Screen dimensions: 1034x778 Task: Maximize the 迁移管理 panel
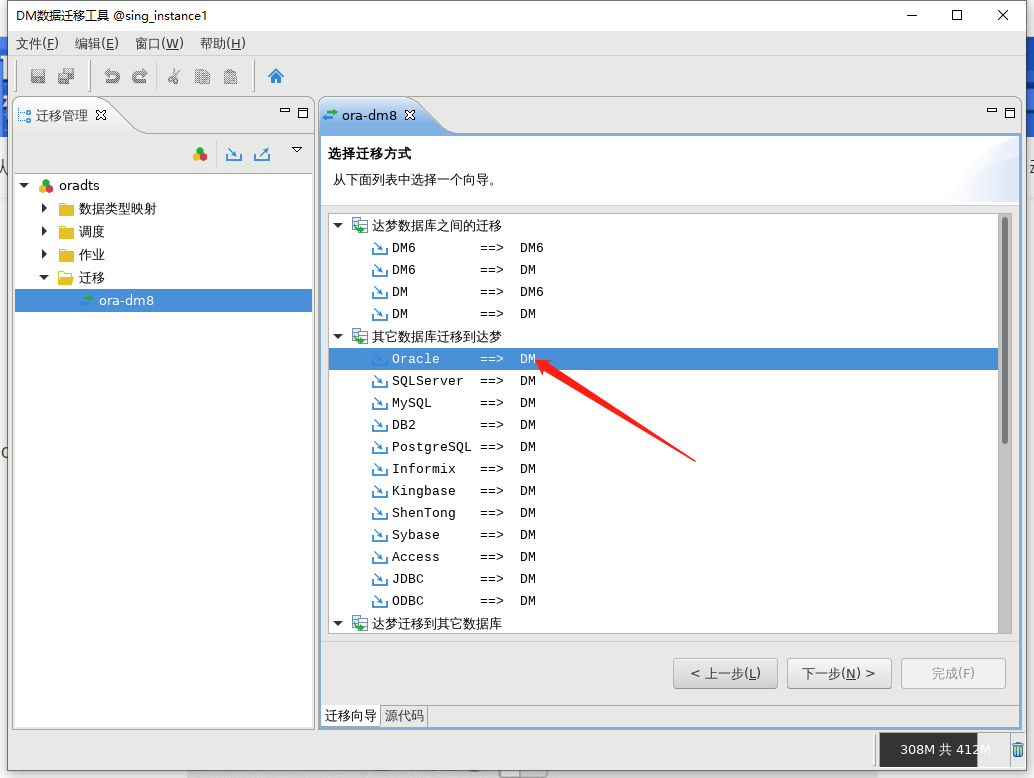303,113
